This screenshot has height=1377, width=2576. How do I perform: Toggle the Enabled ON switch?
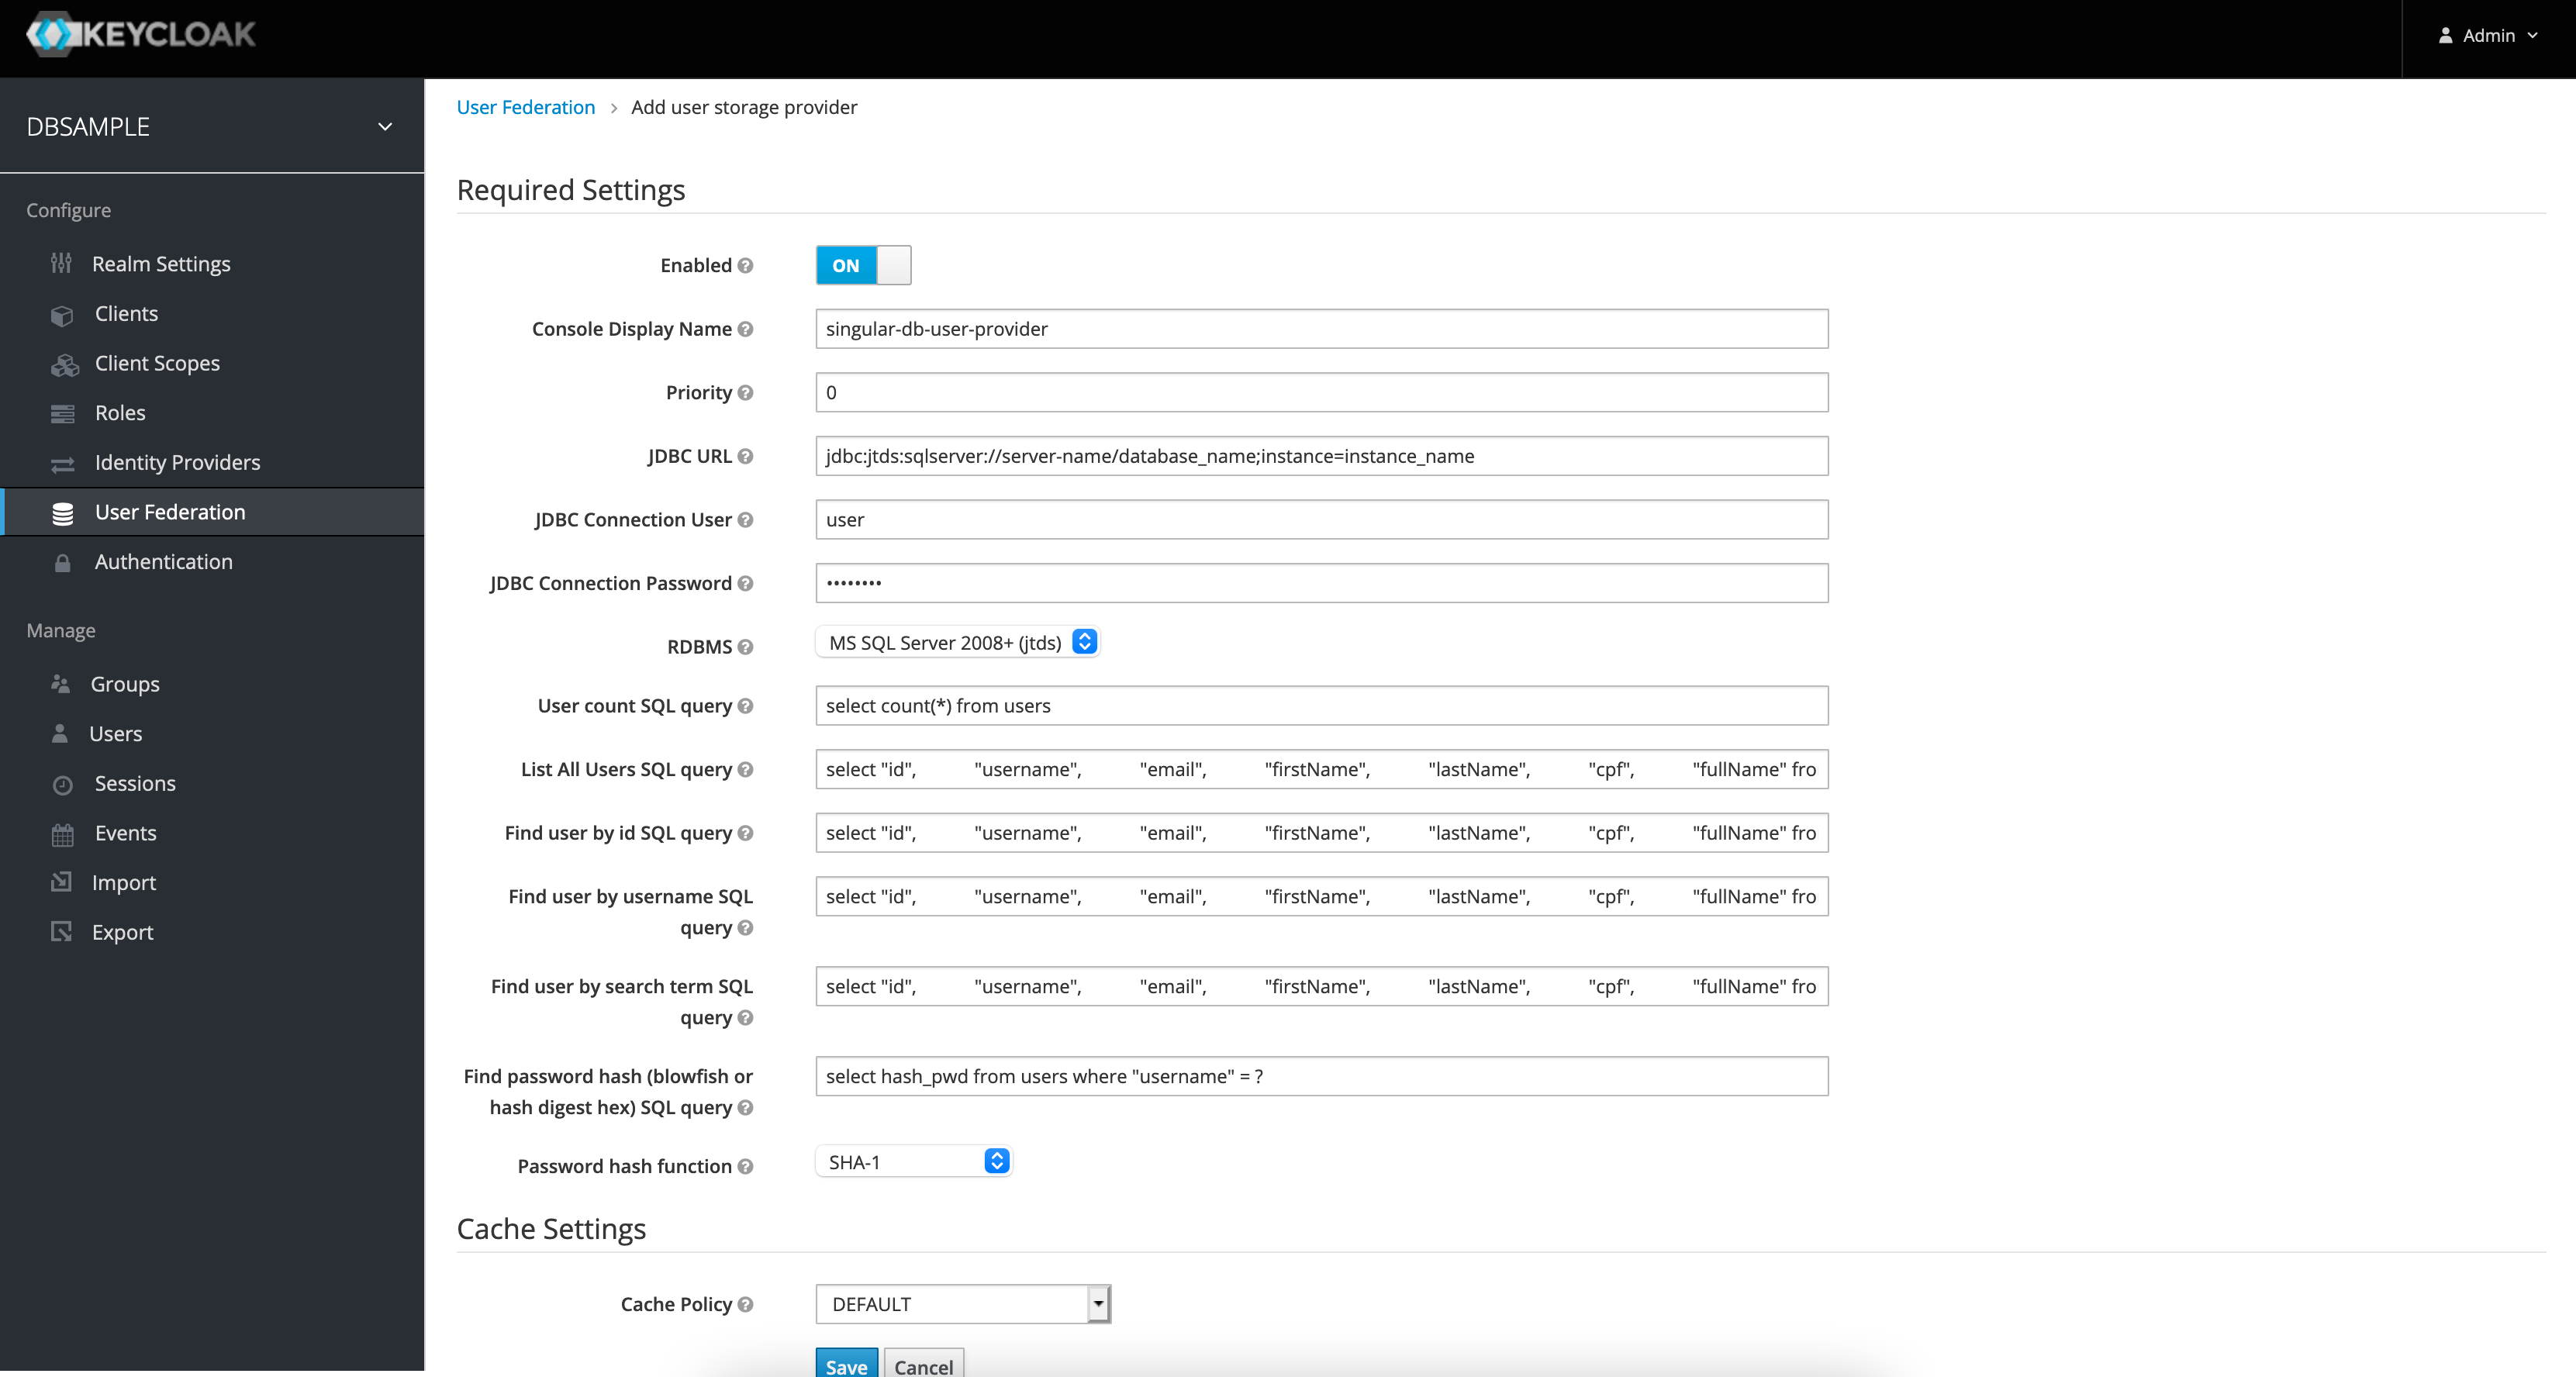tap(862, 264)
